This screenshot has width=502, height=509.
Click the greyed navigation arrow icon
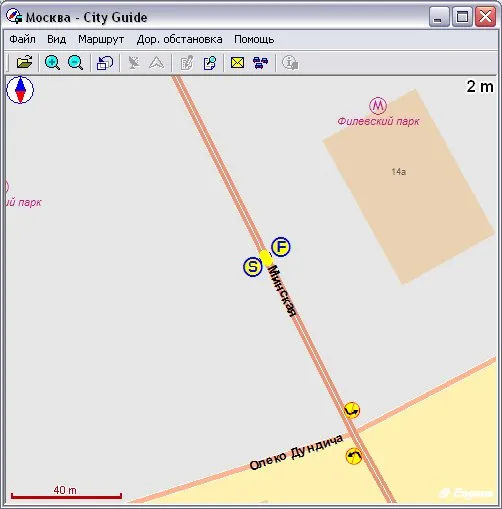tap(156, 62)
